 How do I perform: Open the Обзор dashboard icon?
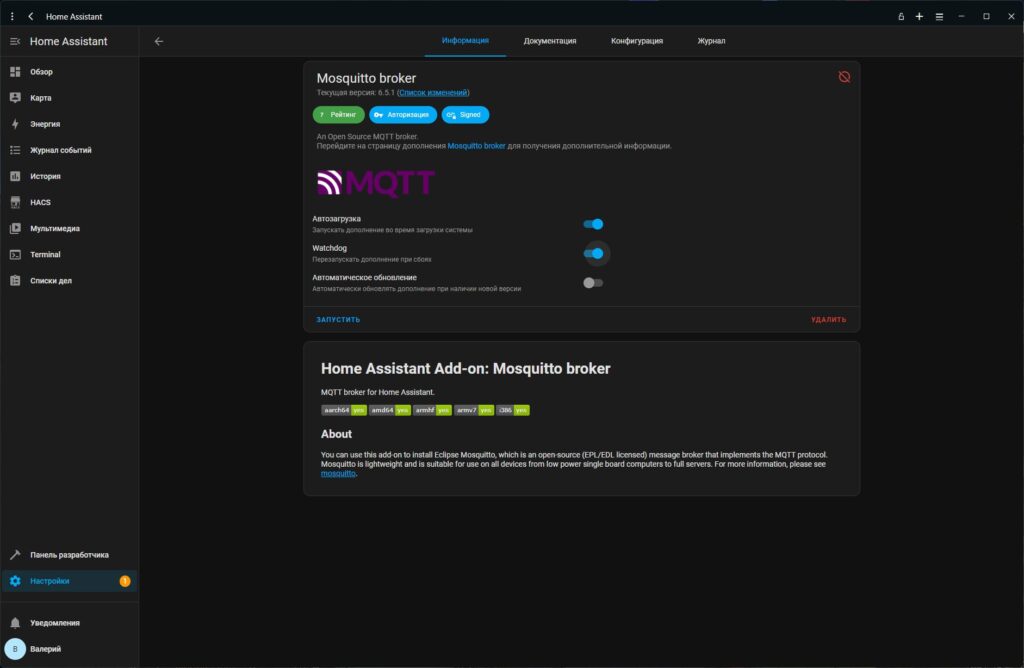point(15,72)
